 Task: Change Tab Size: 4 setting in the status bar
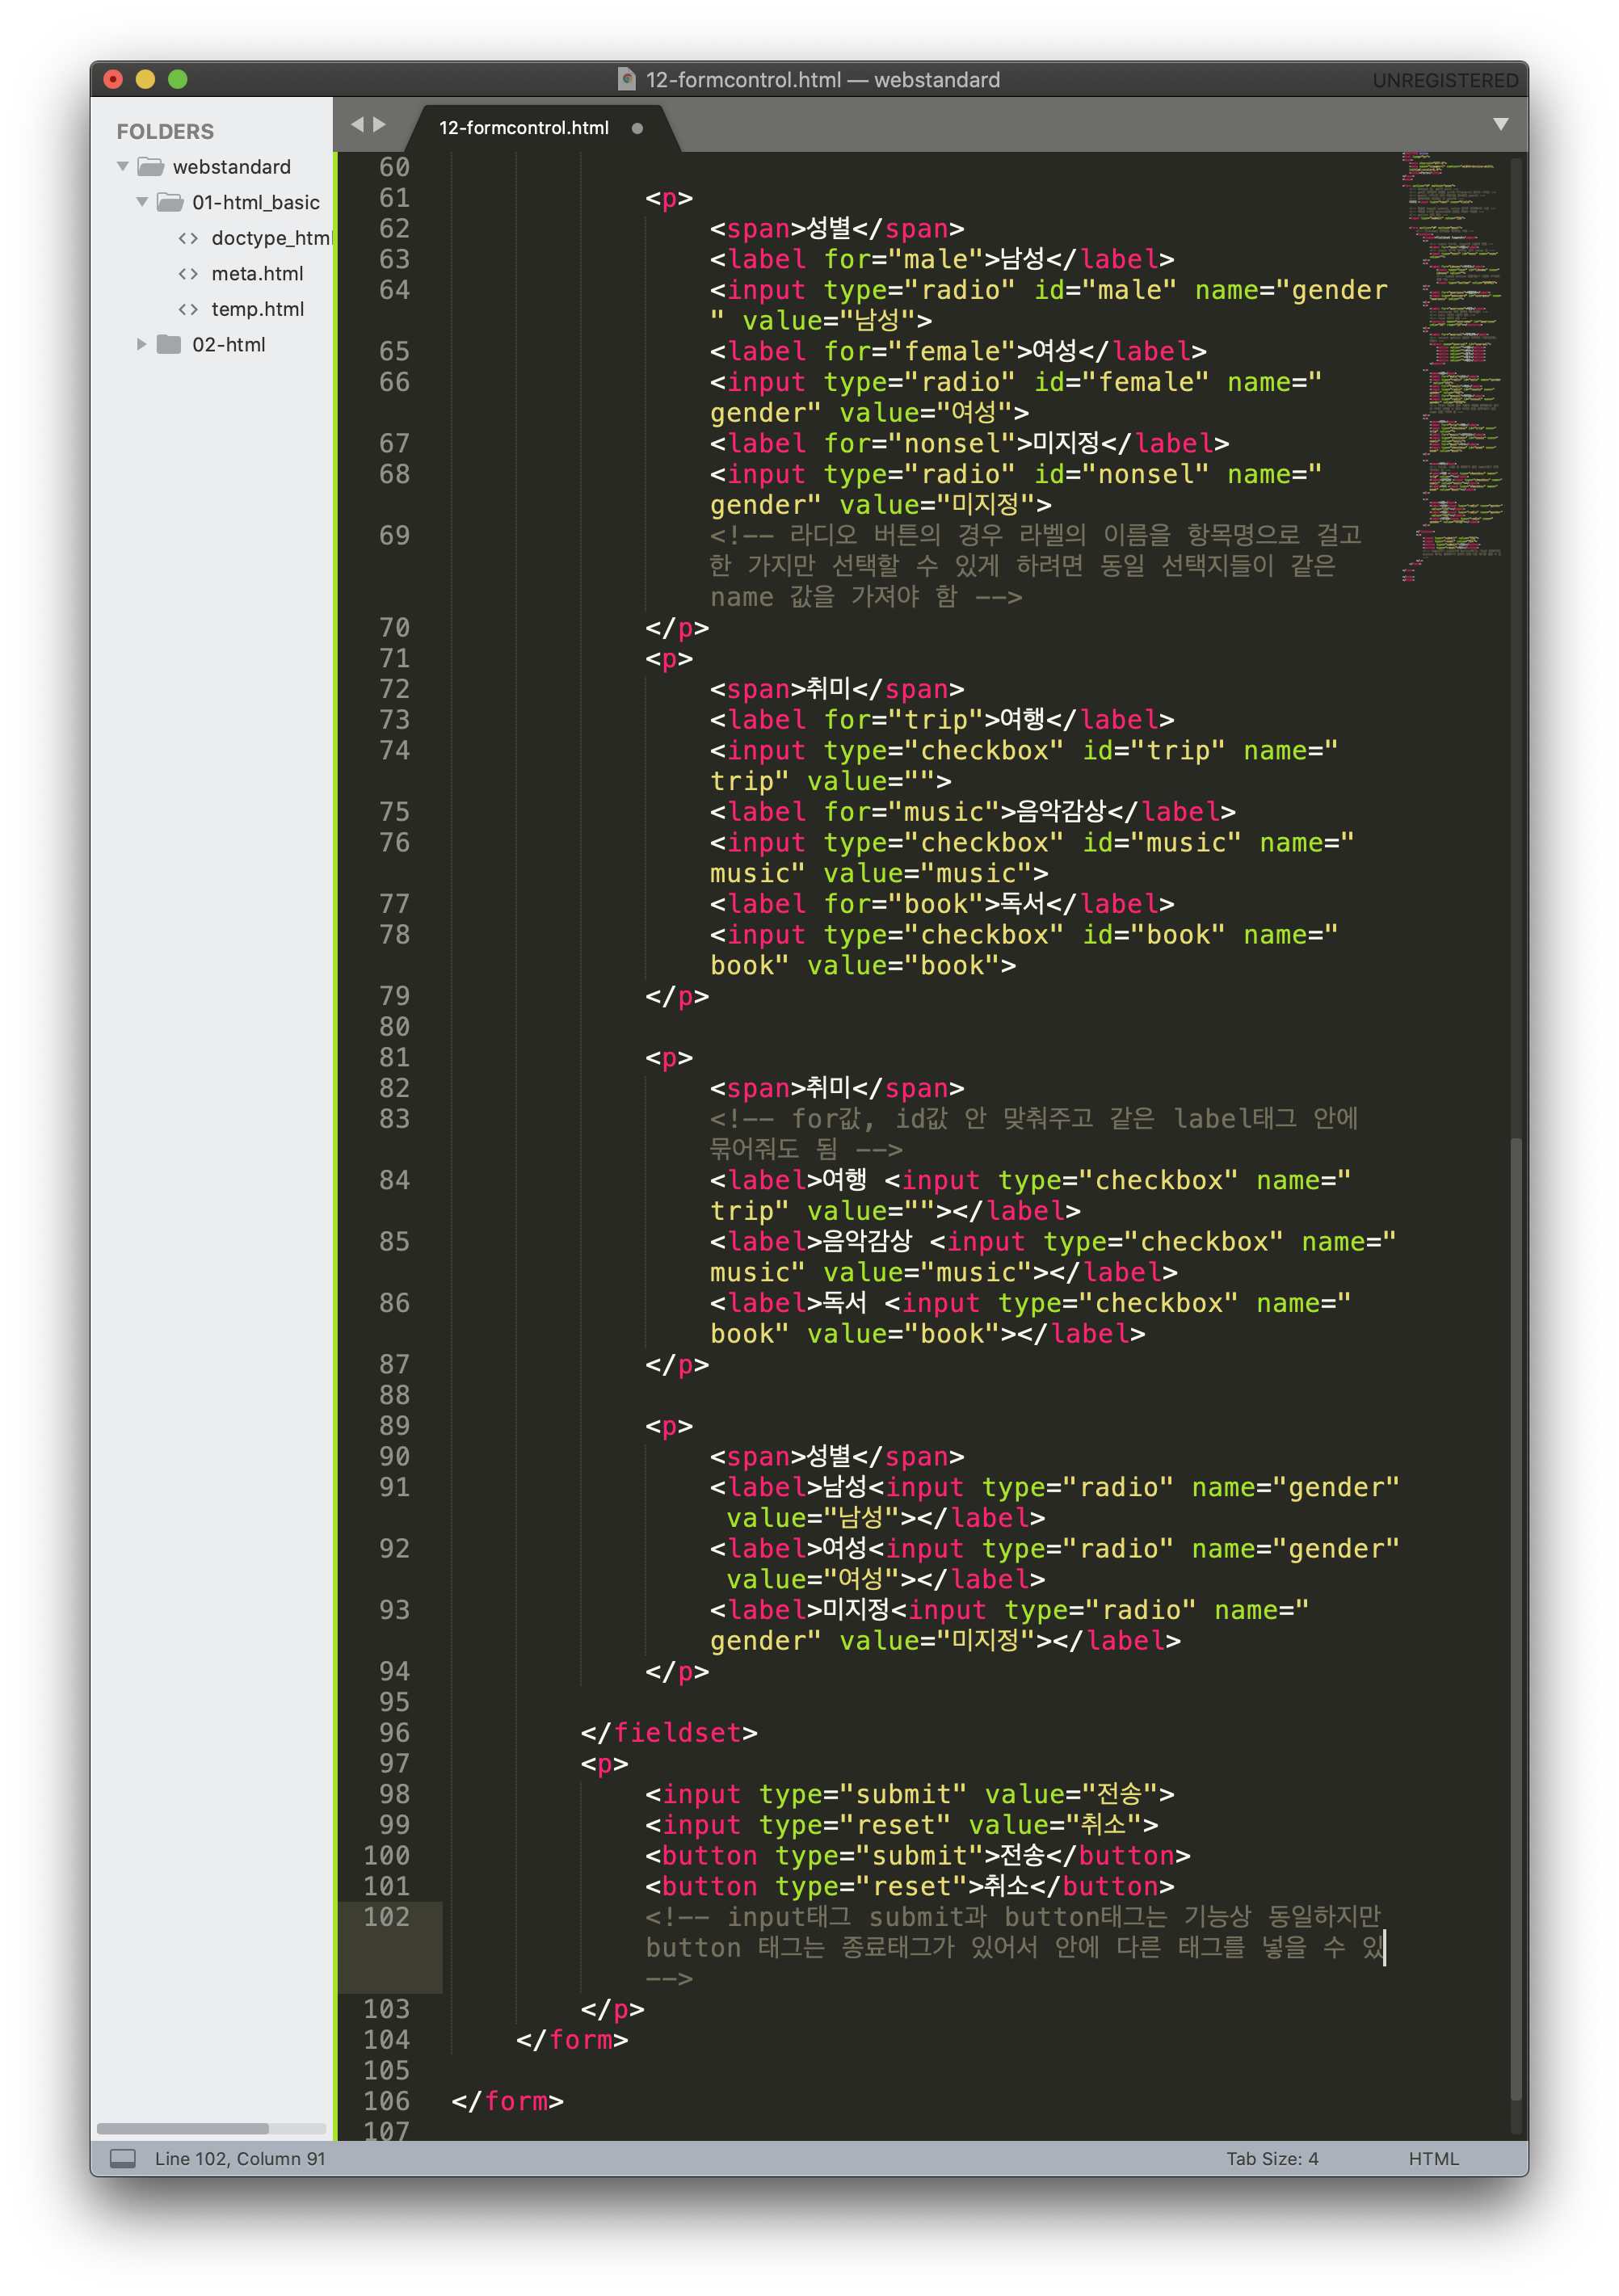1272,2158
